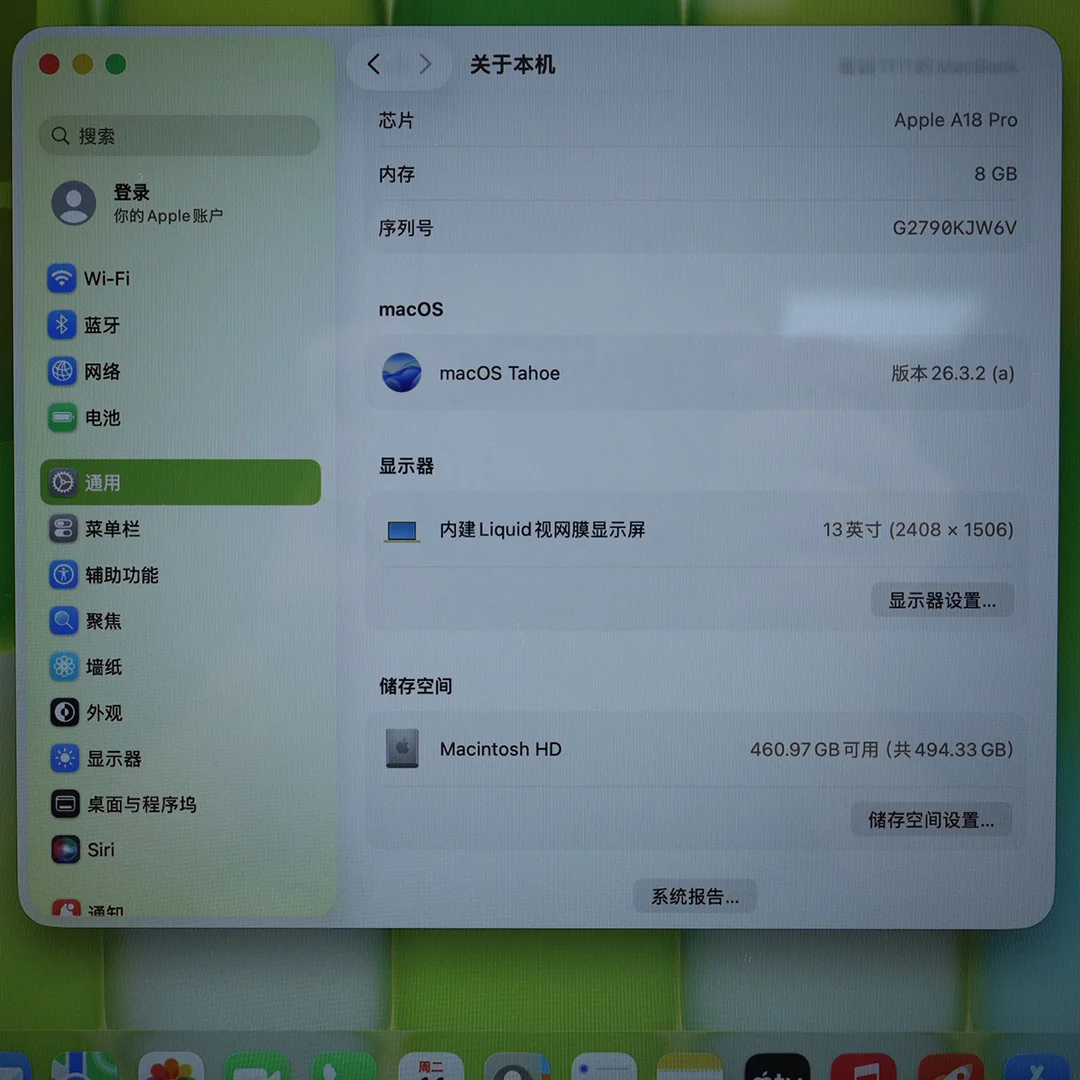The width and height of the screenshot is (1080, 1080).
Task: Click the macOS Tahoe logo icon
Action: click(402, 373)
